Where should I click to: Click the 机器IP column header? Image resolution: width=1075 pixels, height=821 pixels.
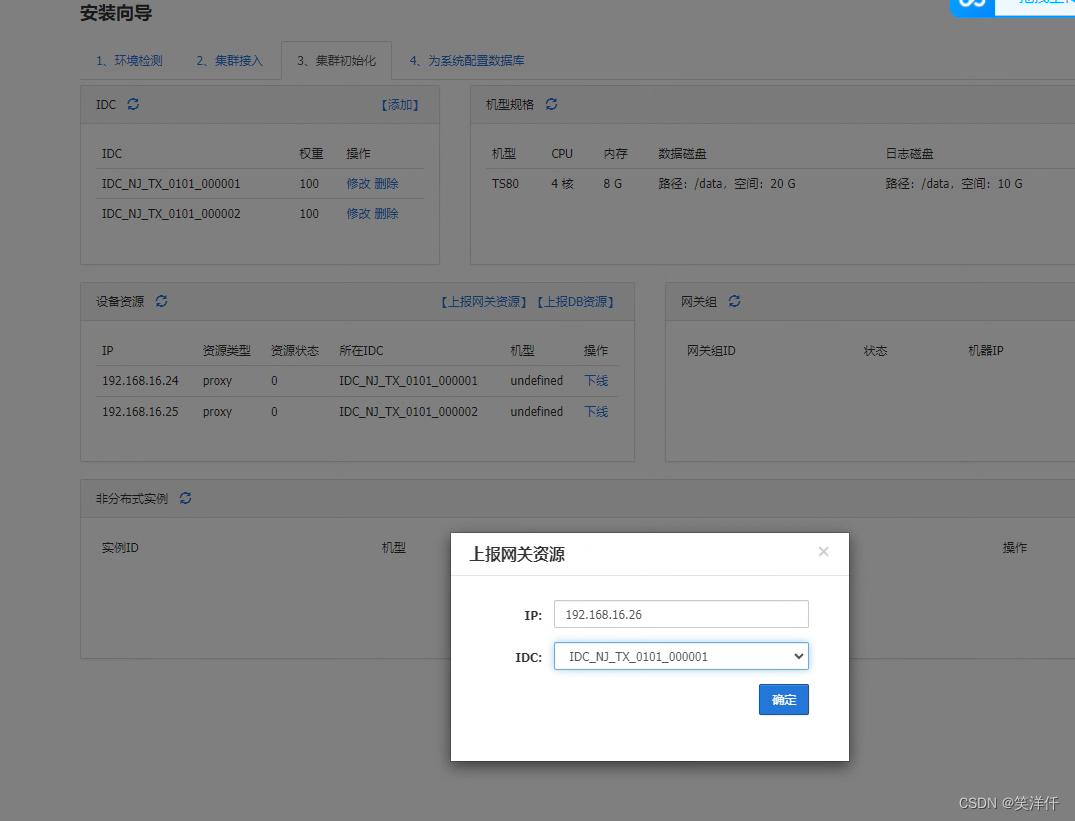click(985, 351)
